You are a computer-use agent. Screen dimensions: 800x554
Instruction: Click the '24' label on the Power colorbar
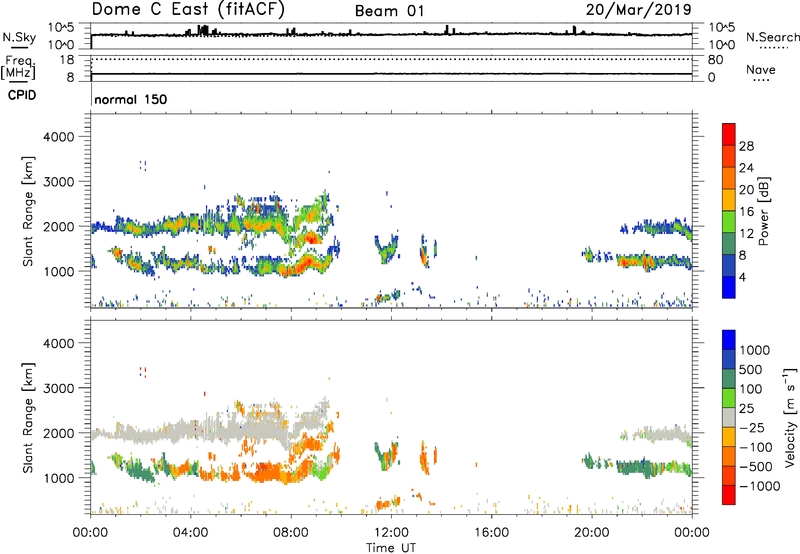coord(746,168)
